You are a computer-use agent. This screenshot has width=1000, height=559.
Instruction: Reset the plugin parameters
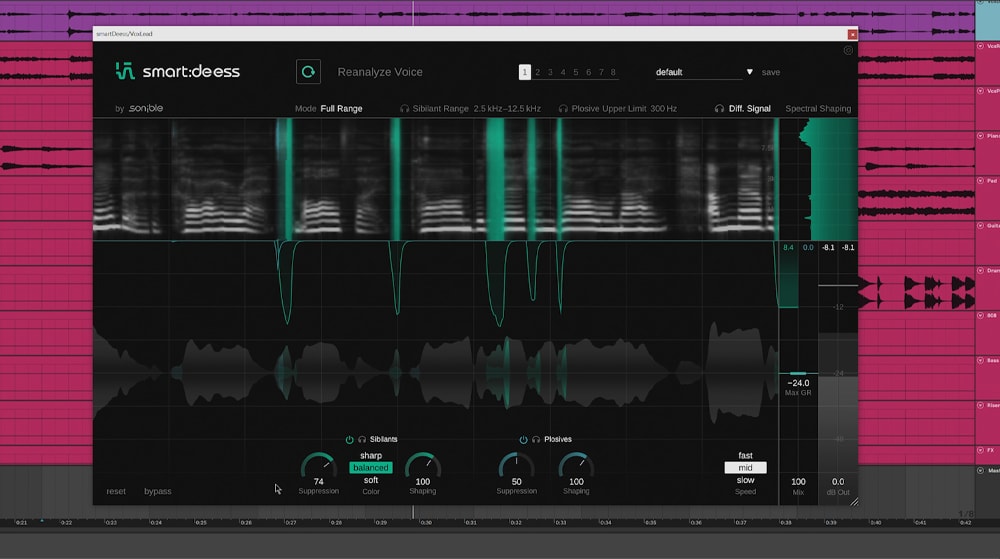(116, 491)
